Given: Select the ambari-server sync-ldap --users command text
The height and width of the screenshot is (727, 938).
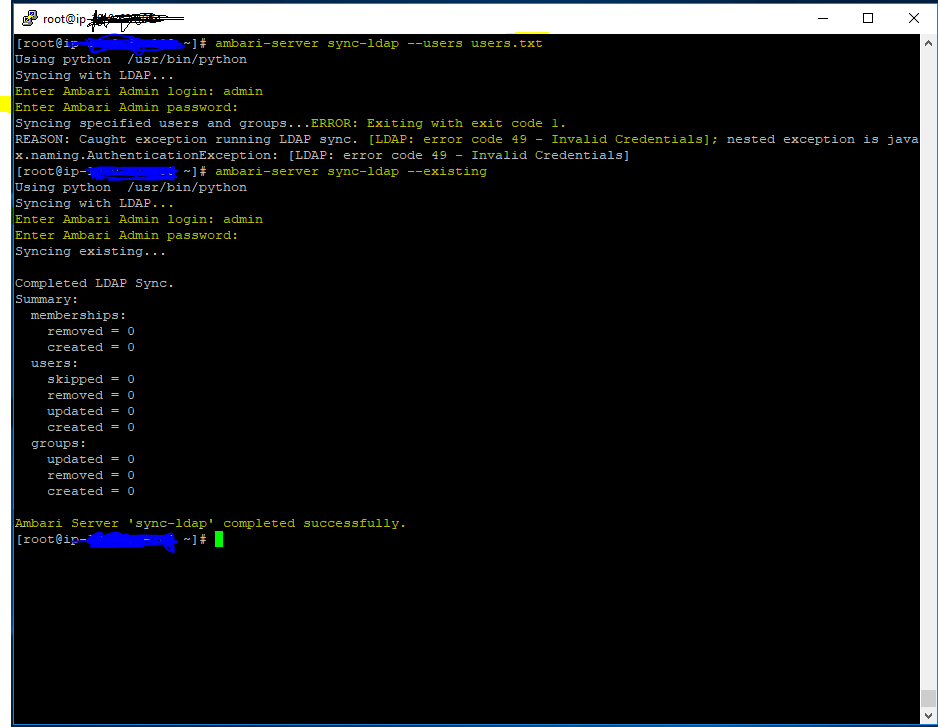Looking at the screenshot, I should pos(380,43).
